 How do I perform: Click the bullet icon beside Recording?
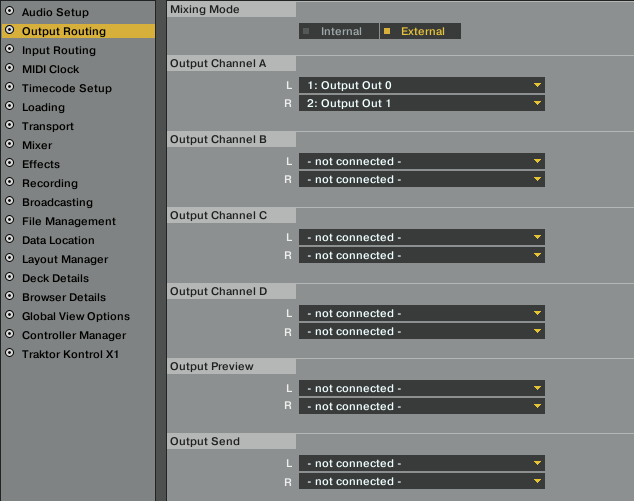tap(10, 183)
